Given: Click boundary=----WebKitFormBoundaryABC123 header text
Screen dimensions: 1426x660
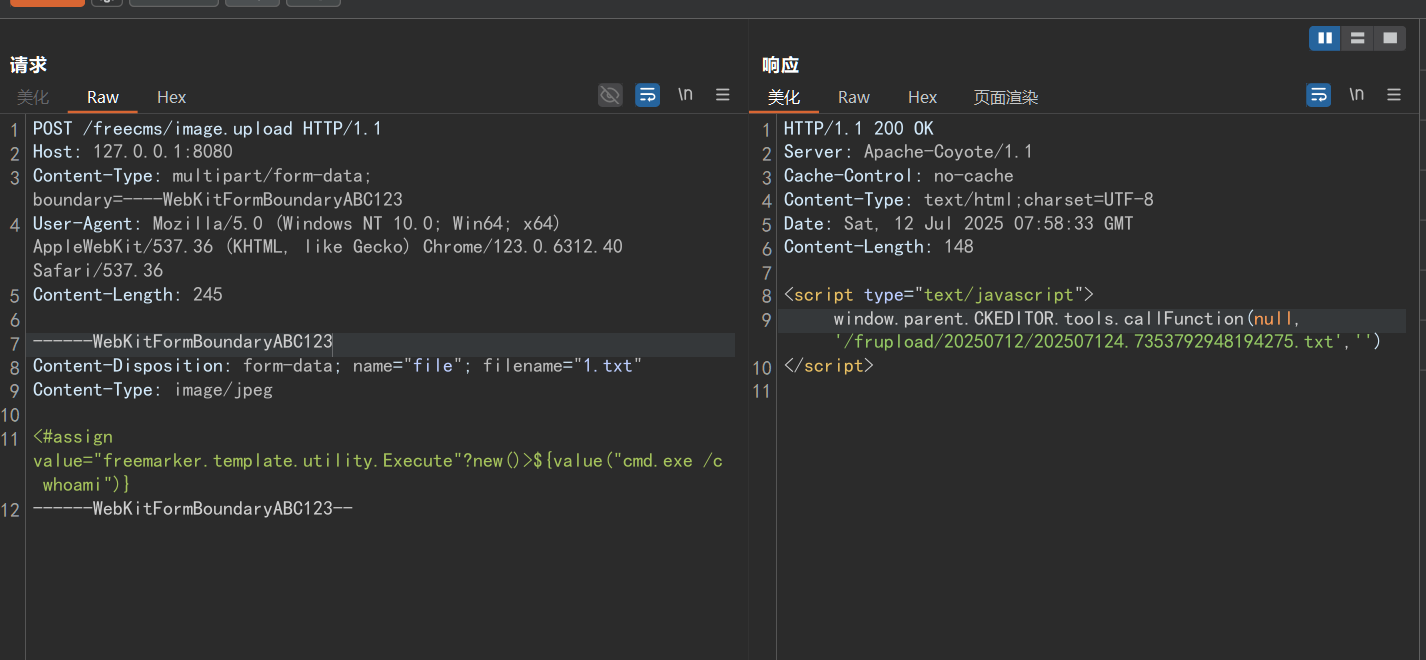Looking at the screenshot, I should tap(218, 200).
